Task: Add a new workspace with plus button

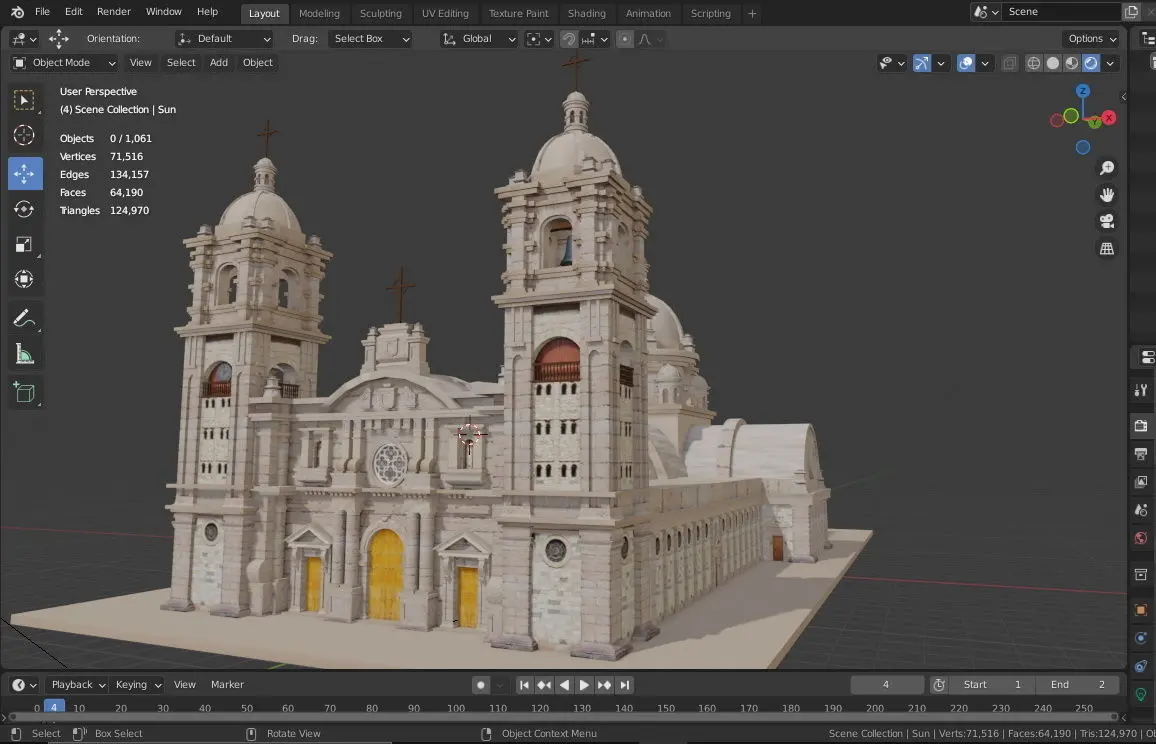Action: point(752,13)
